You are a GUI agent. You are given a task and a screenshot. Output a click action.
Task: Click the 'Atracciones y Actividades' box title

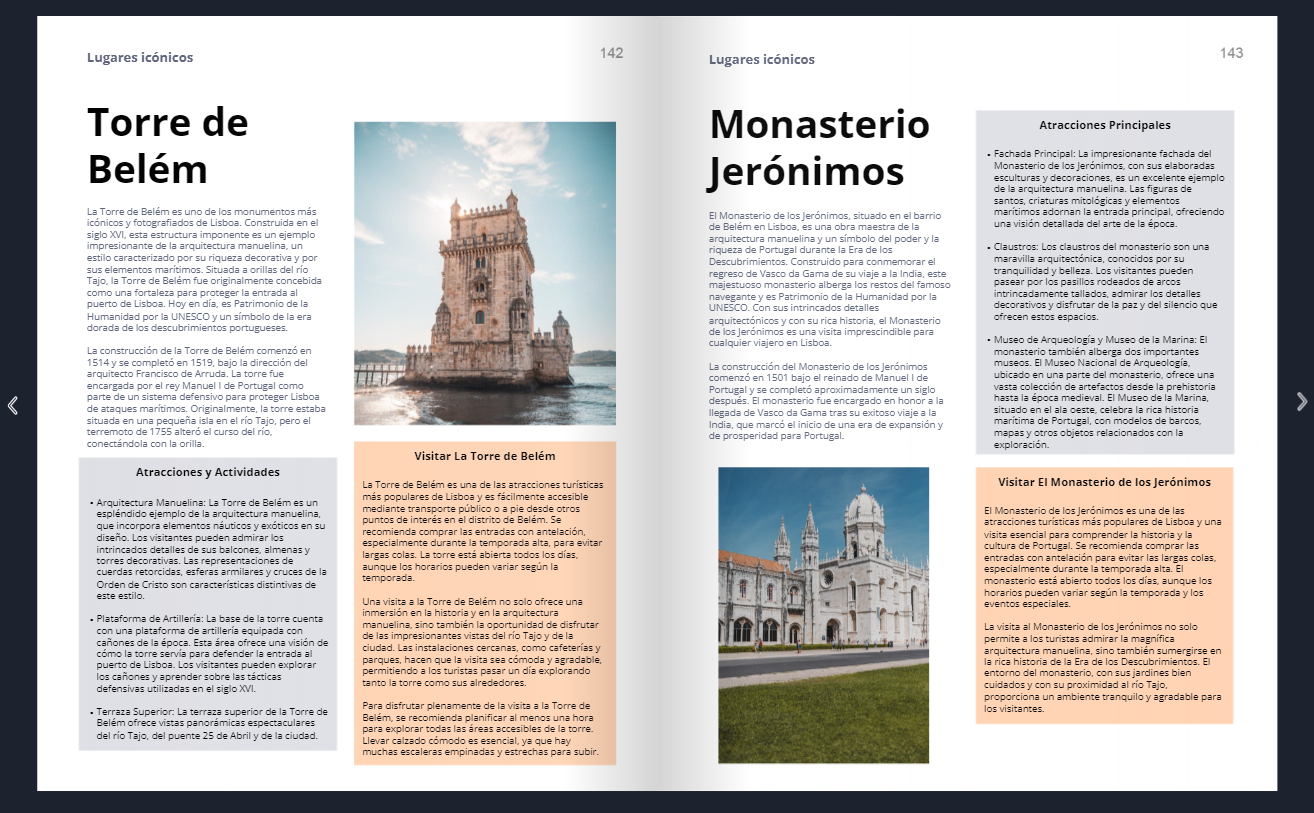click(x=208, y=472)
